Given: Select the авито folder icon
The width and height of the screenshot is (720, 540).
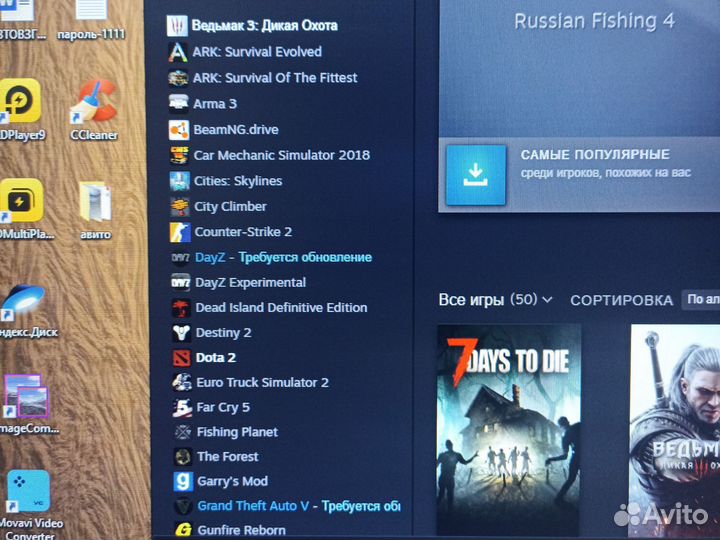Looking at the screenshot, I should point(95,211).
